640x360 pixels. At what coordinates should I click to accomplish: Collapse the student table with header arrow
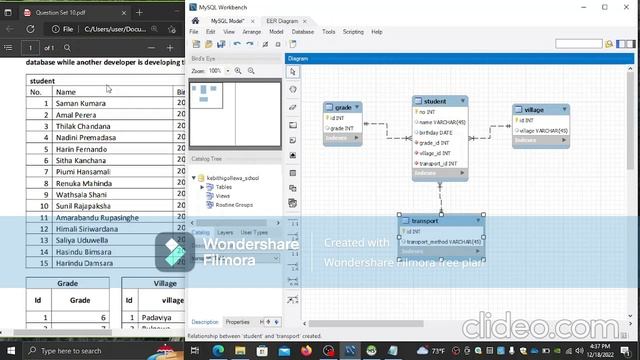click(462, 101)
